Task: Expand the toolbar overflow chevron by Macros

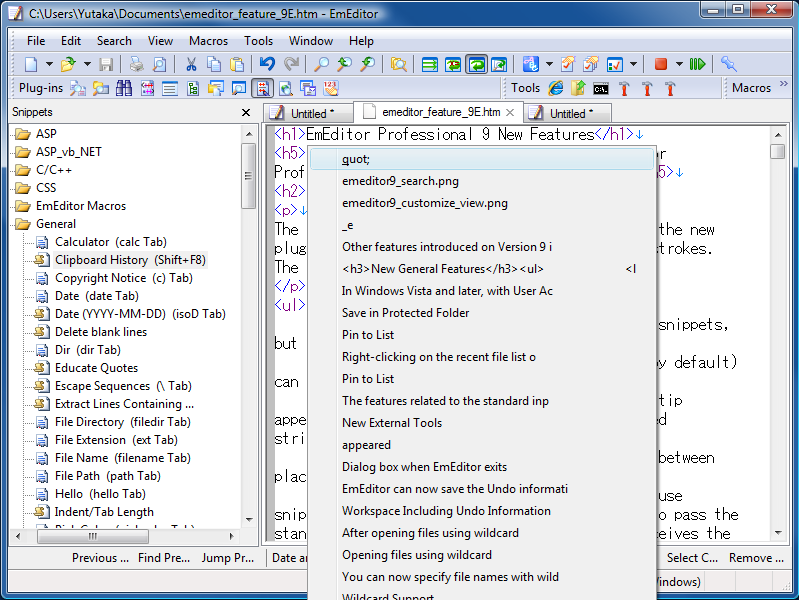Action: 784,83
